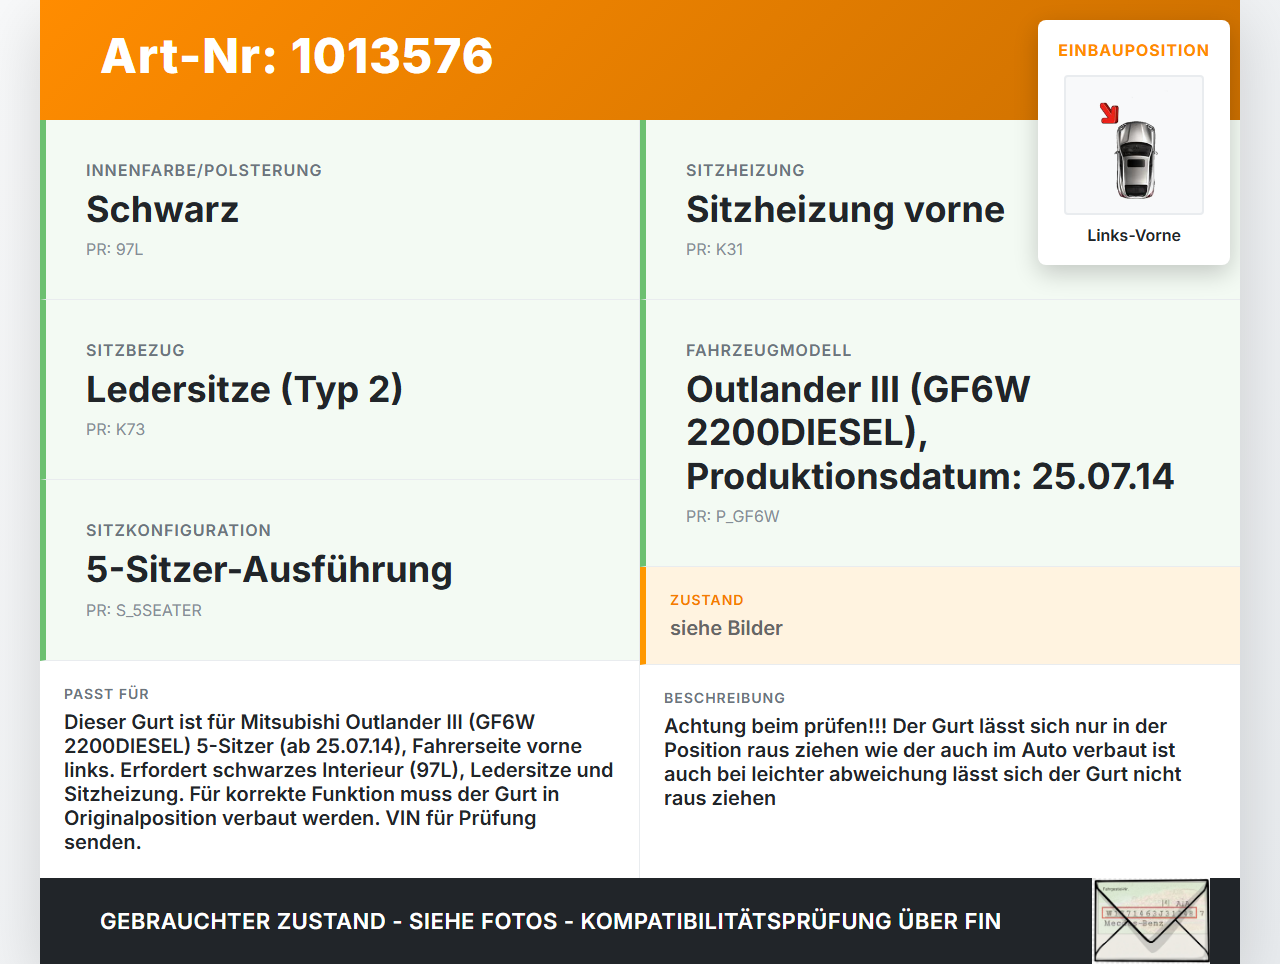Click the 'ZUSTAND' label
This screenshot has height=964, width=1280.
pyautogui.click(x=707, y=600)
